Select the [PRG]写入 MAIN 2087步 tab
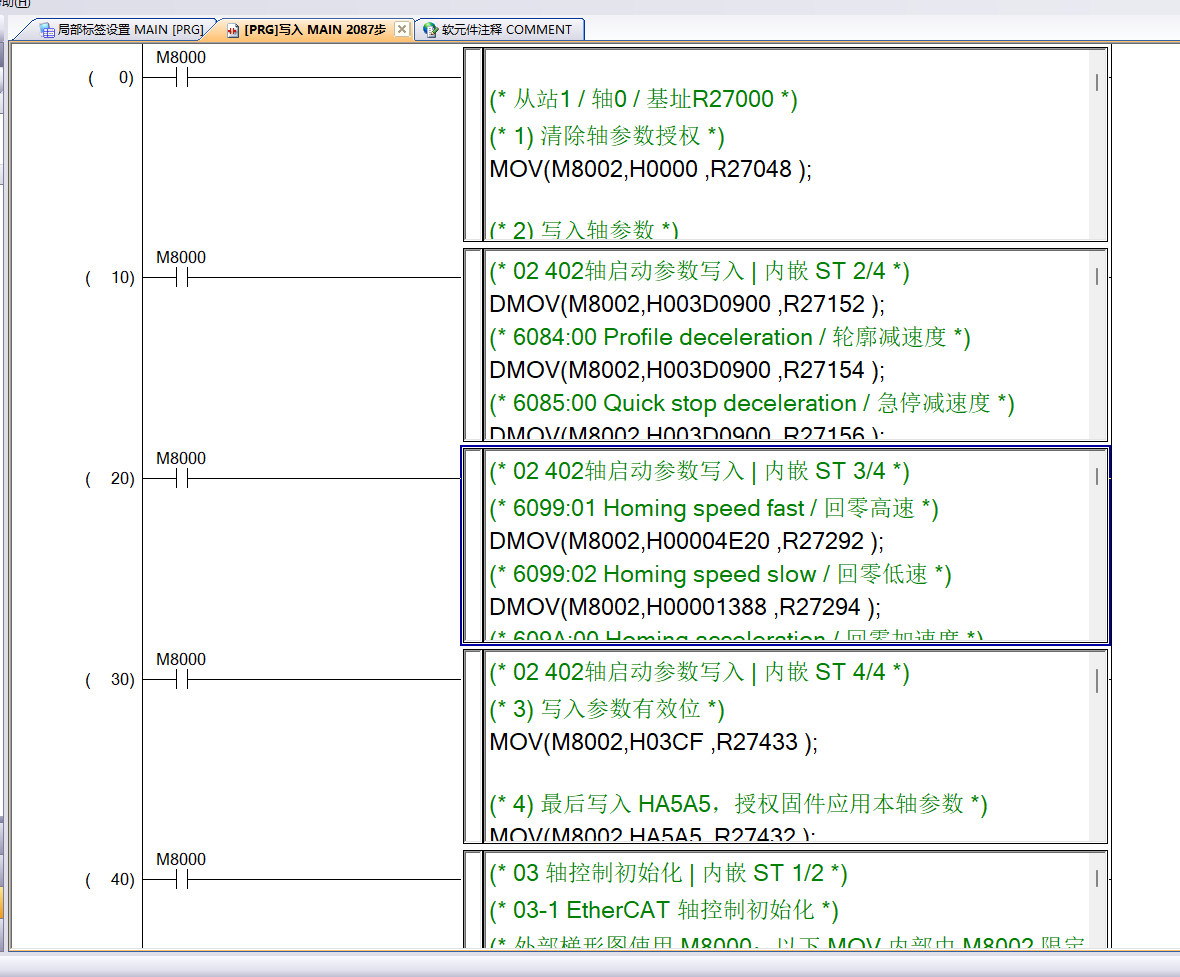The image size is (1180, 977). click(x=315, y=29)
